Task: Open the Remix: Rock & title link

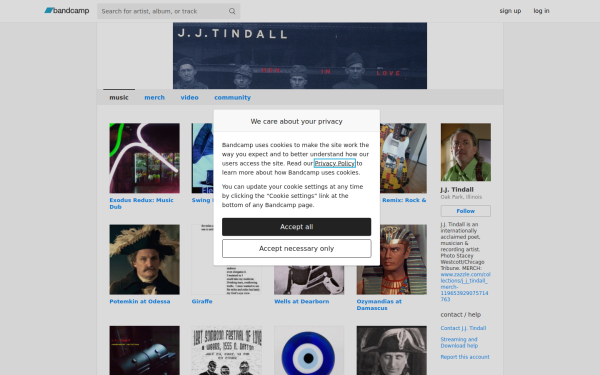Action: click(x=404, y=200)
